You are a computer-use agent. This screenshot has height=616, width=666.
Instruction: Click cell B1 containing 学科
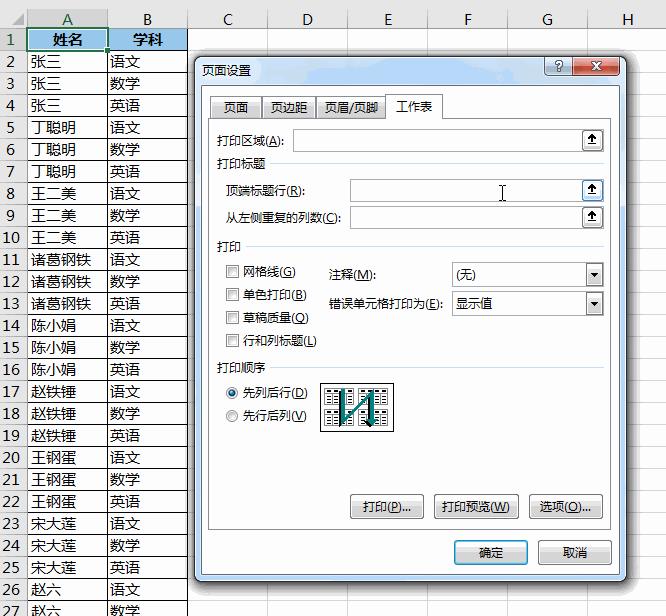point(147,40)
